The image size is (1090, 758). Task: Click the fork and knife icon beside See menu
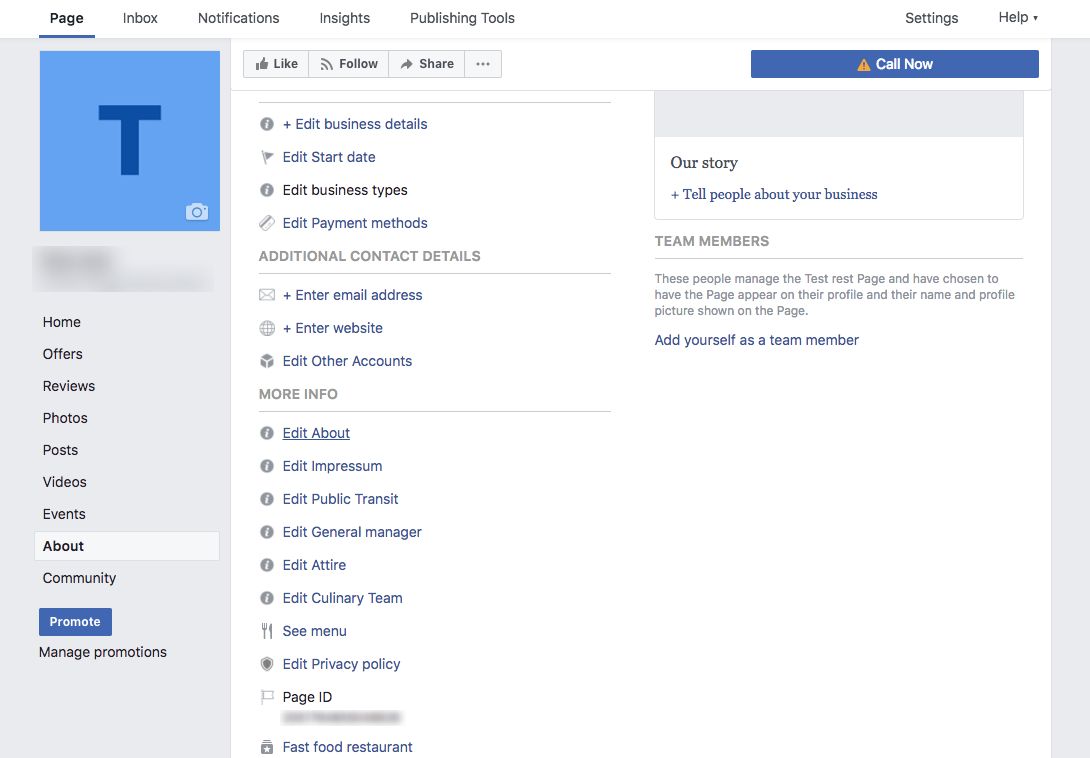(267, 631)
